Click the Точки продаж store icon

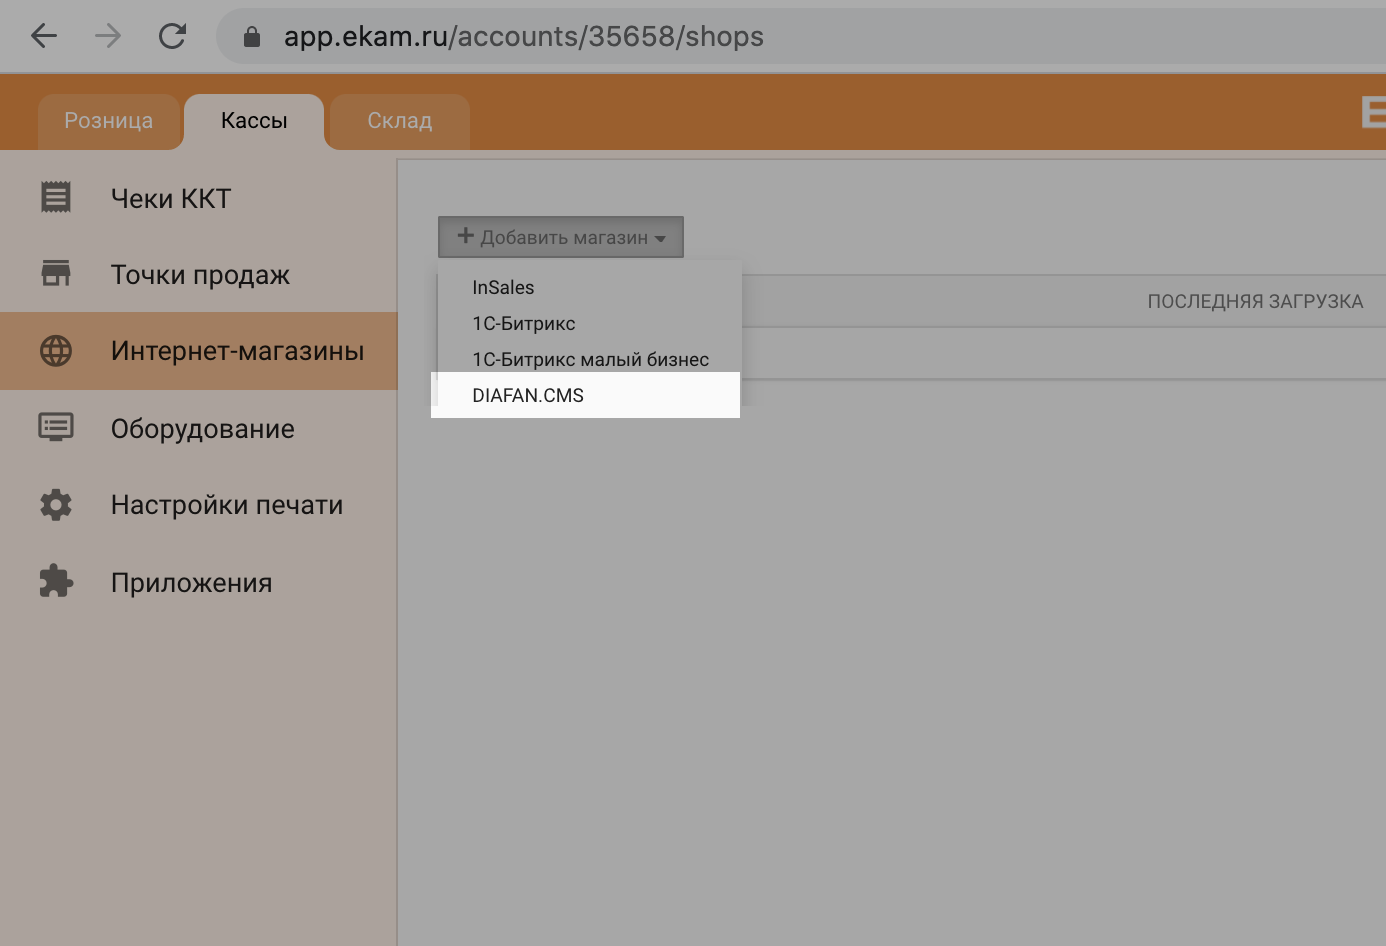56,273
